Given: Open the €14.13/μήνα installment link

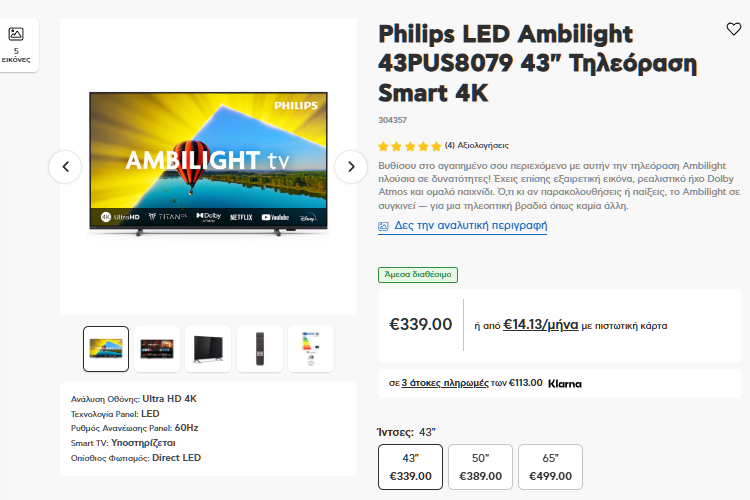Looking at the screenshot, I should [x=540, y=325].
